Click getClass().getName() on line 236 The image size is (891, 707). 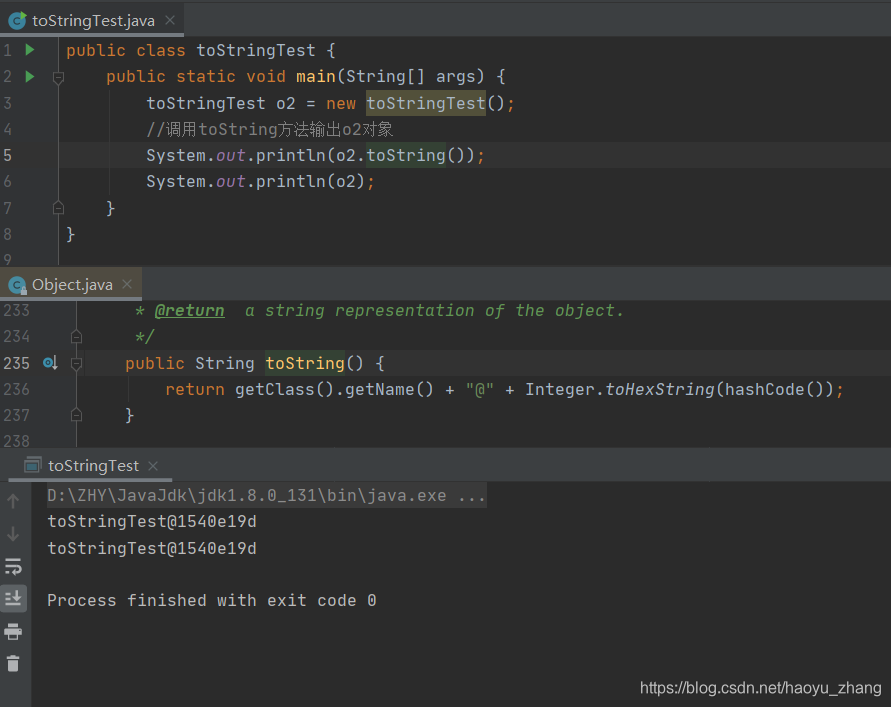click(334, 389)
